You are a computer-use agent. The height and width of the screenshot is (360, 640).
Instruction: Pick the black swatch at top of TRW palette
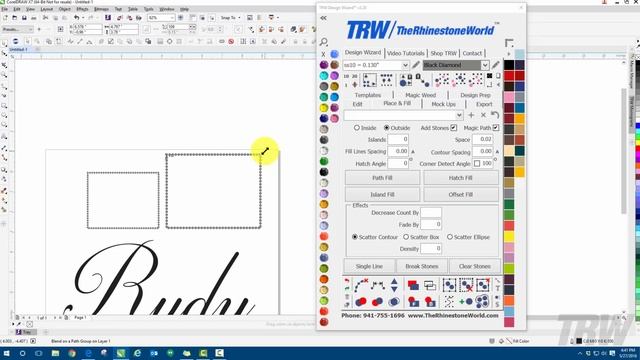pos(509,64)
